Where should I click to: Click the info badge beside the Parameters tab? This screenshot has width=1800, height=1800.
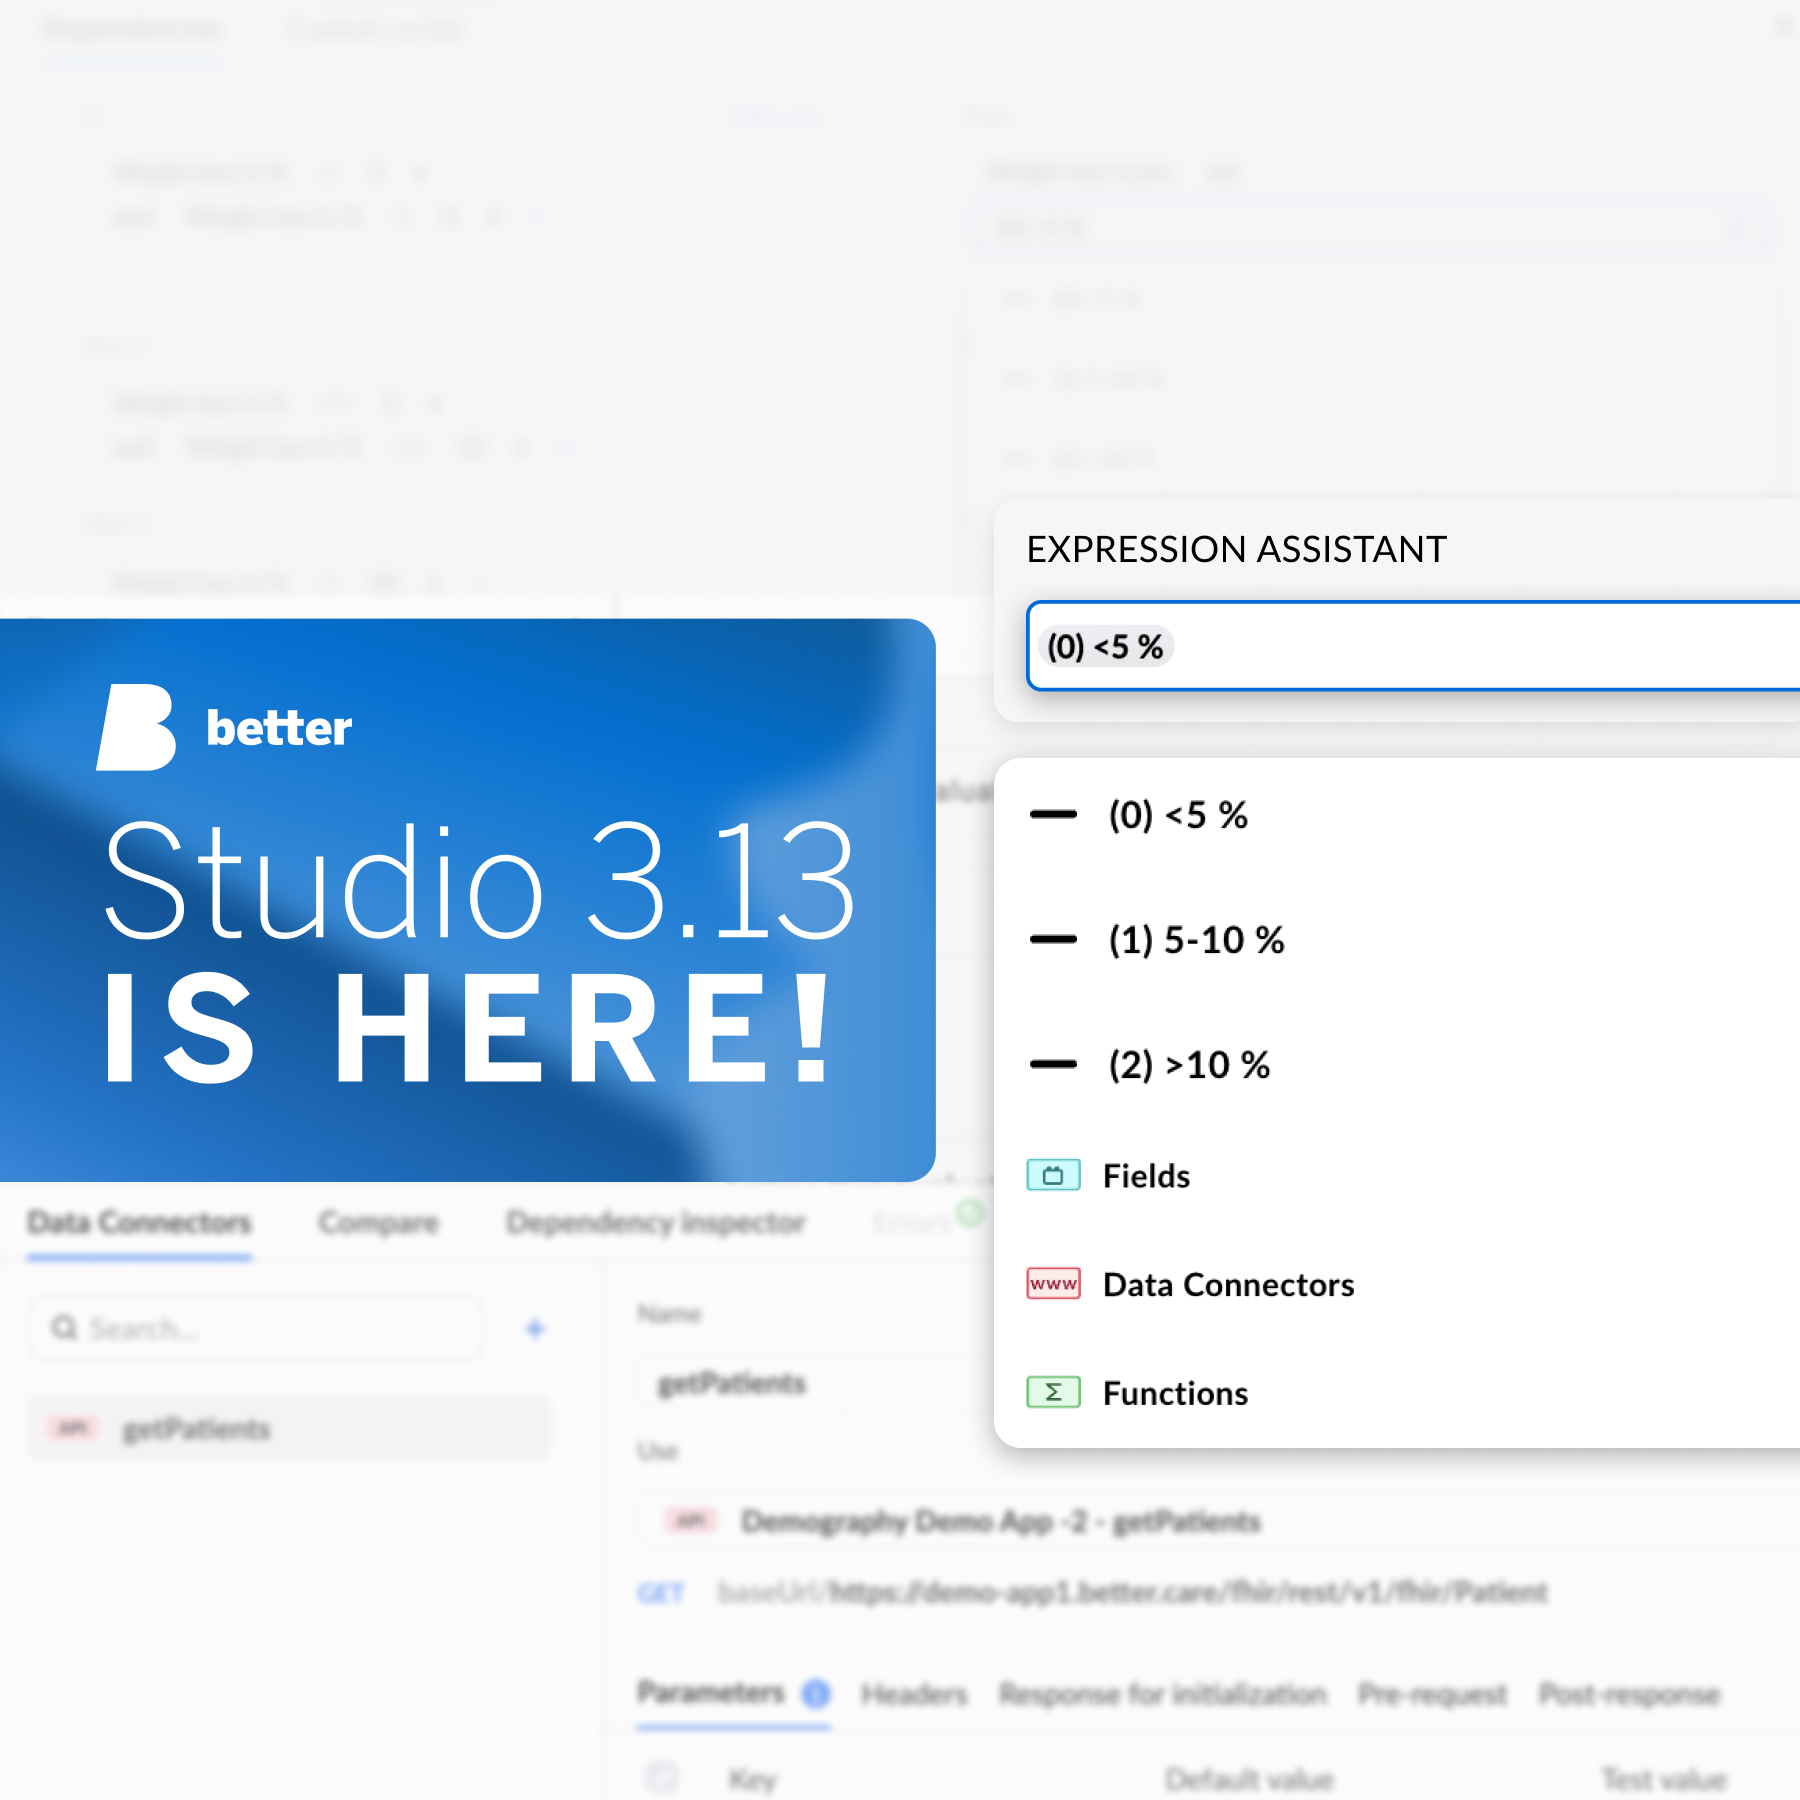[x=816, y=1694]
